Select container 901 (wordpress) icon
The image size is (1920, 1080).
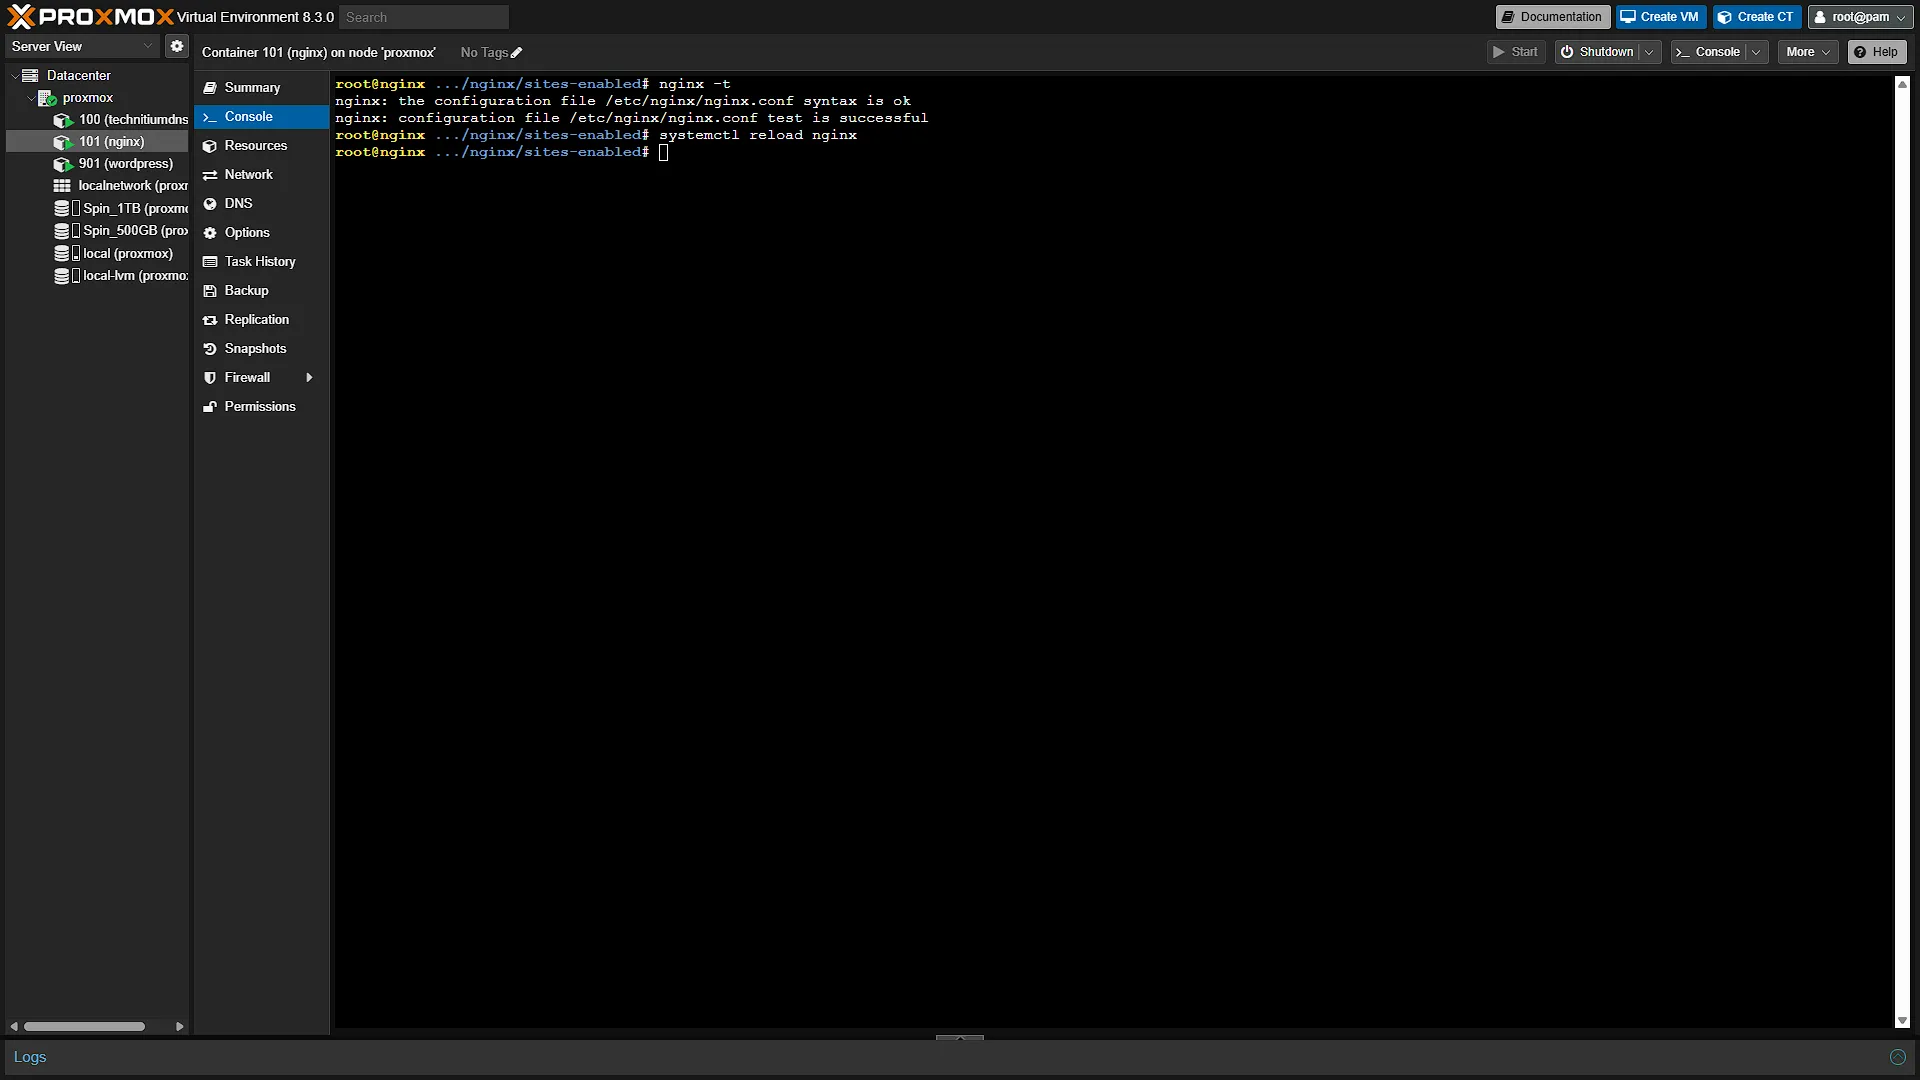click(x=63, y=164)
